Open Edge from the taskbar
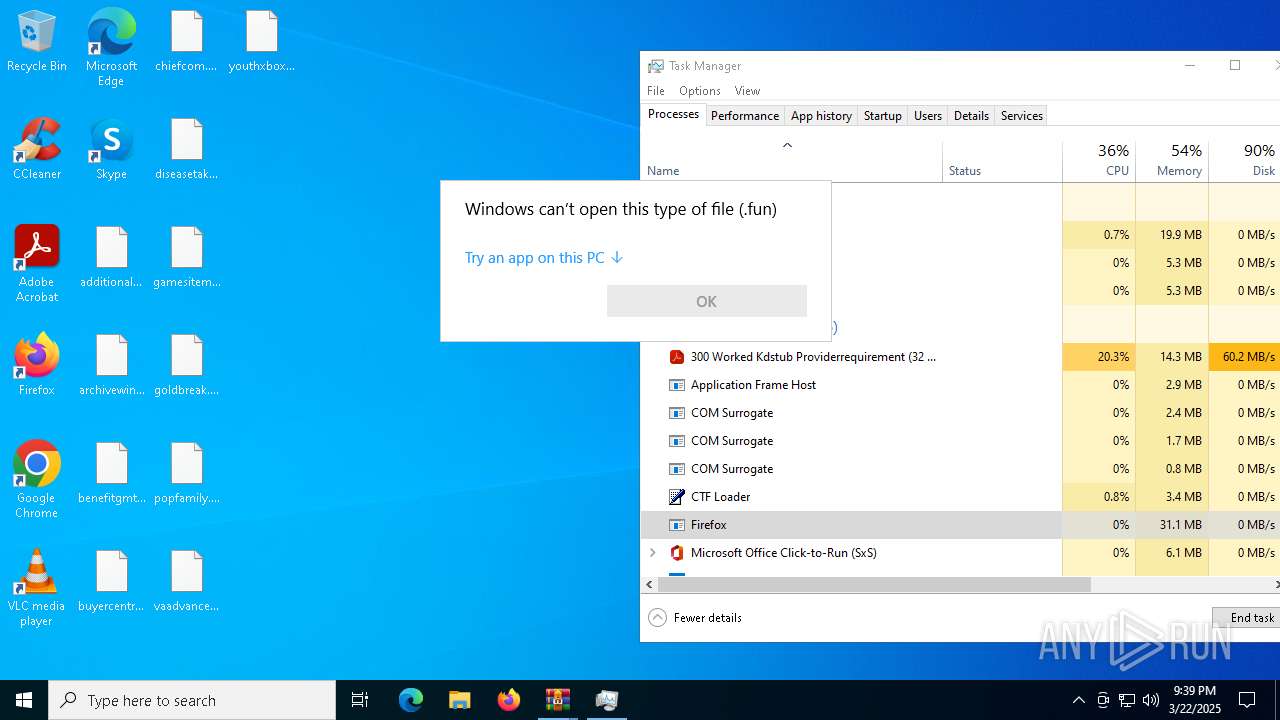 pyautogui.click(x=411, y=700)
